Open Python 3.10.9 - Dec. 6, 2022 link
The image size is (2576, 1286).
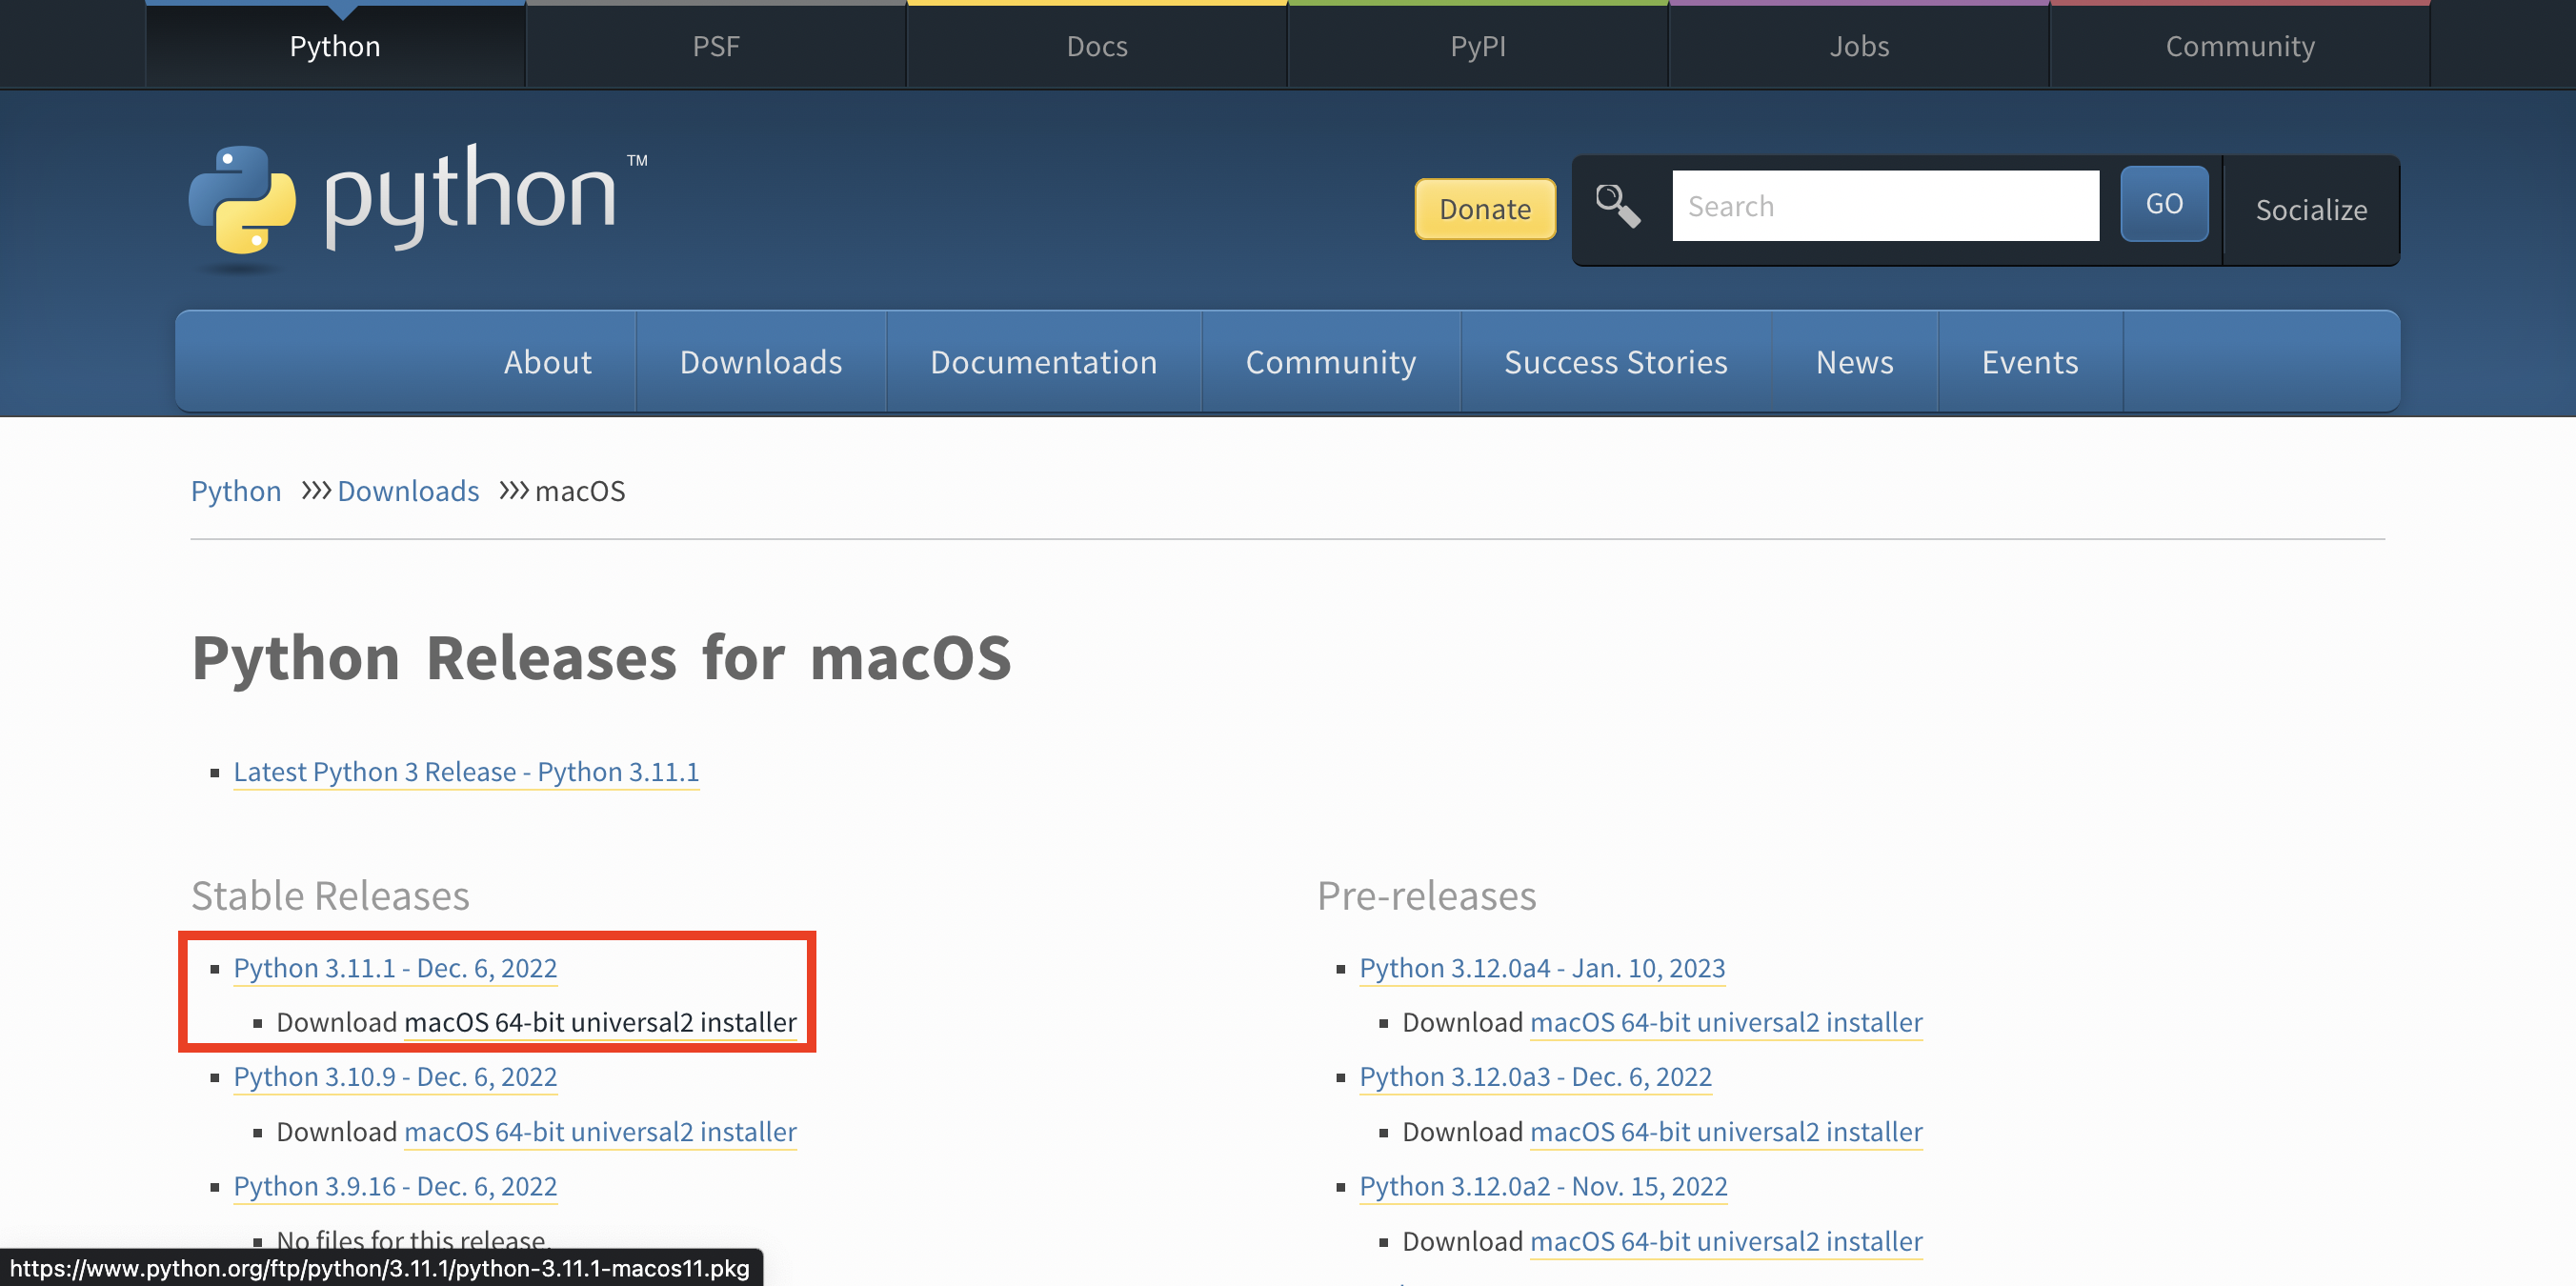[x=395, y=1076]
